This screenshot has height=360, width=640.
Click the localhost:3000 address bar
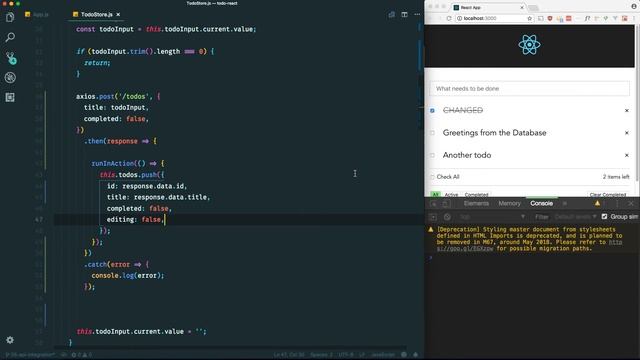[494, 18]
